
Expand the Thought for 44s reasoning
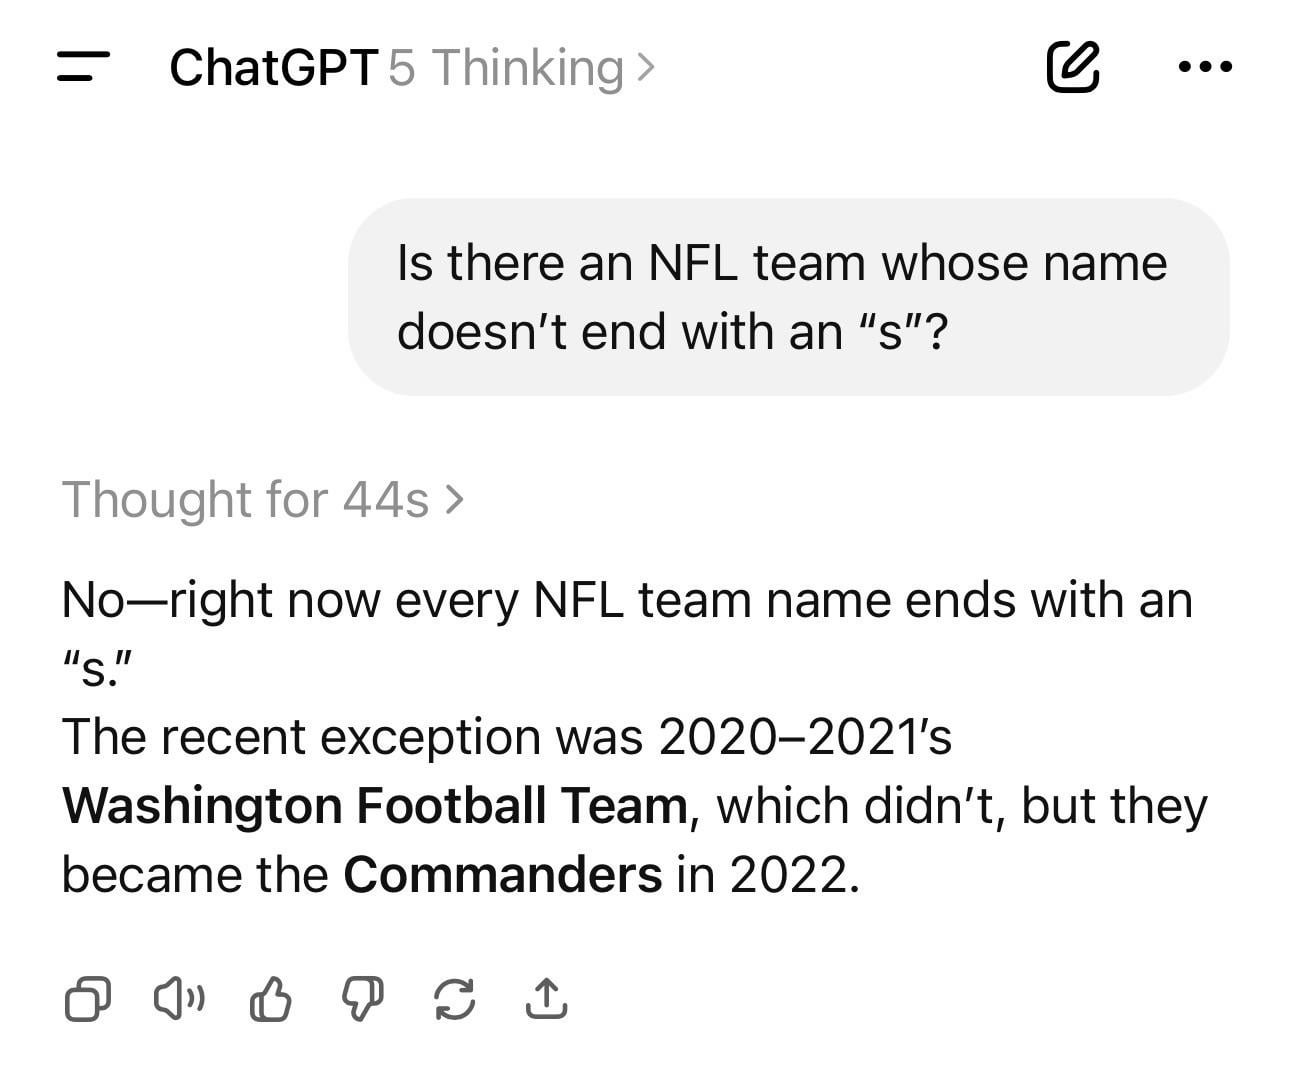coord(264,499)
